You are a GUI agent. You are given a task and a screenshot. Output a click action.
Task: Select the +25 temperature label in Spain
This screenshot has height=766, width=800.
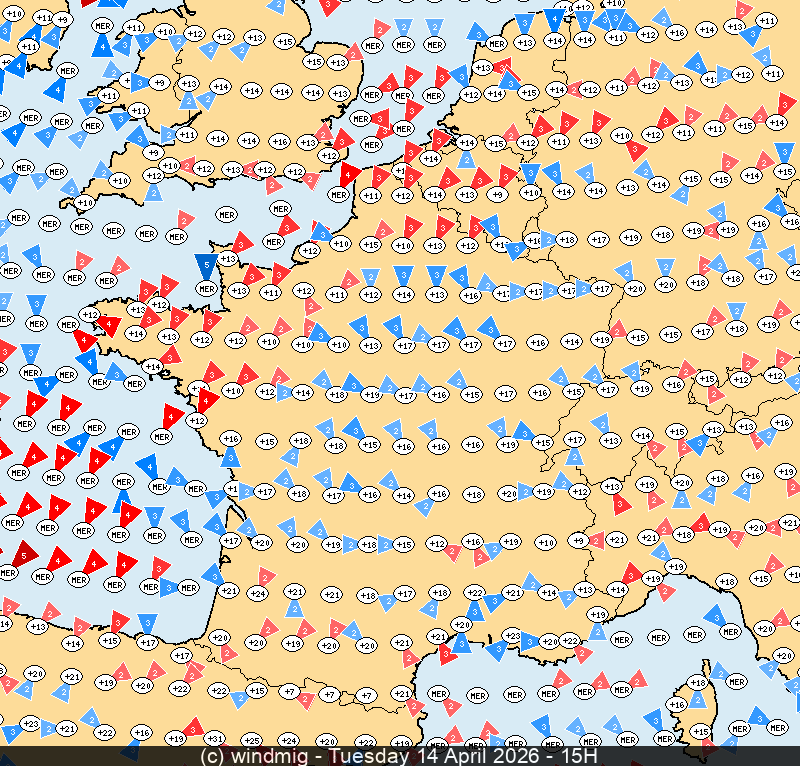[x=251, y=741]
